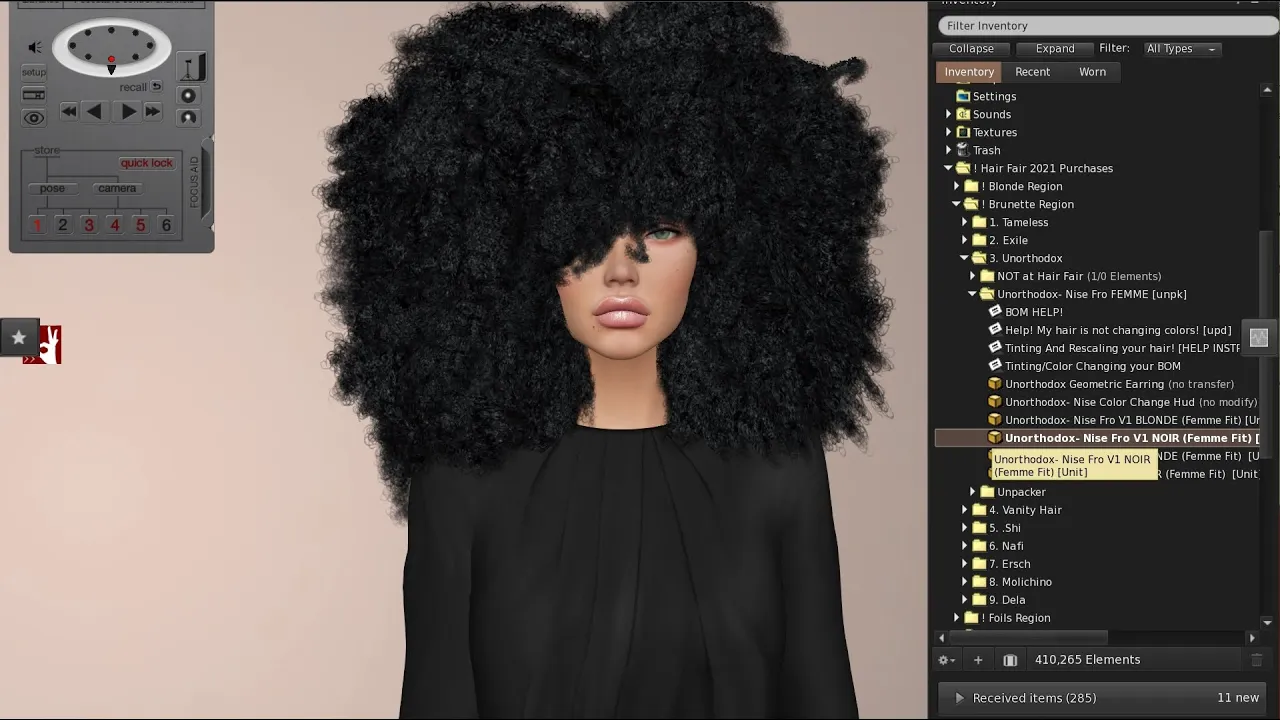Select store slot 1

(x=37, y=225)
